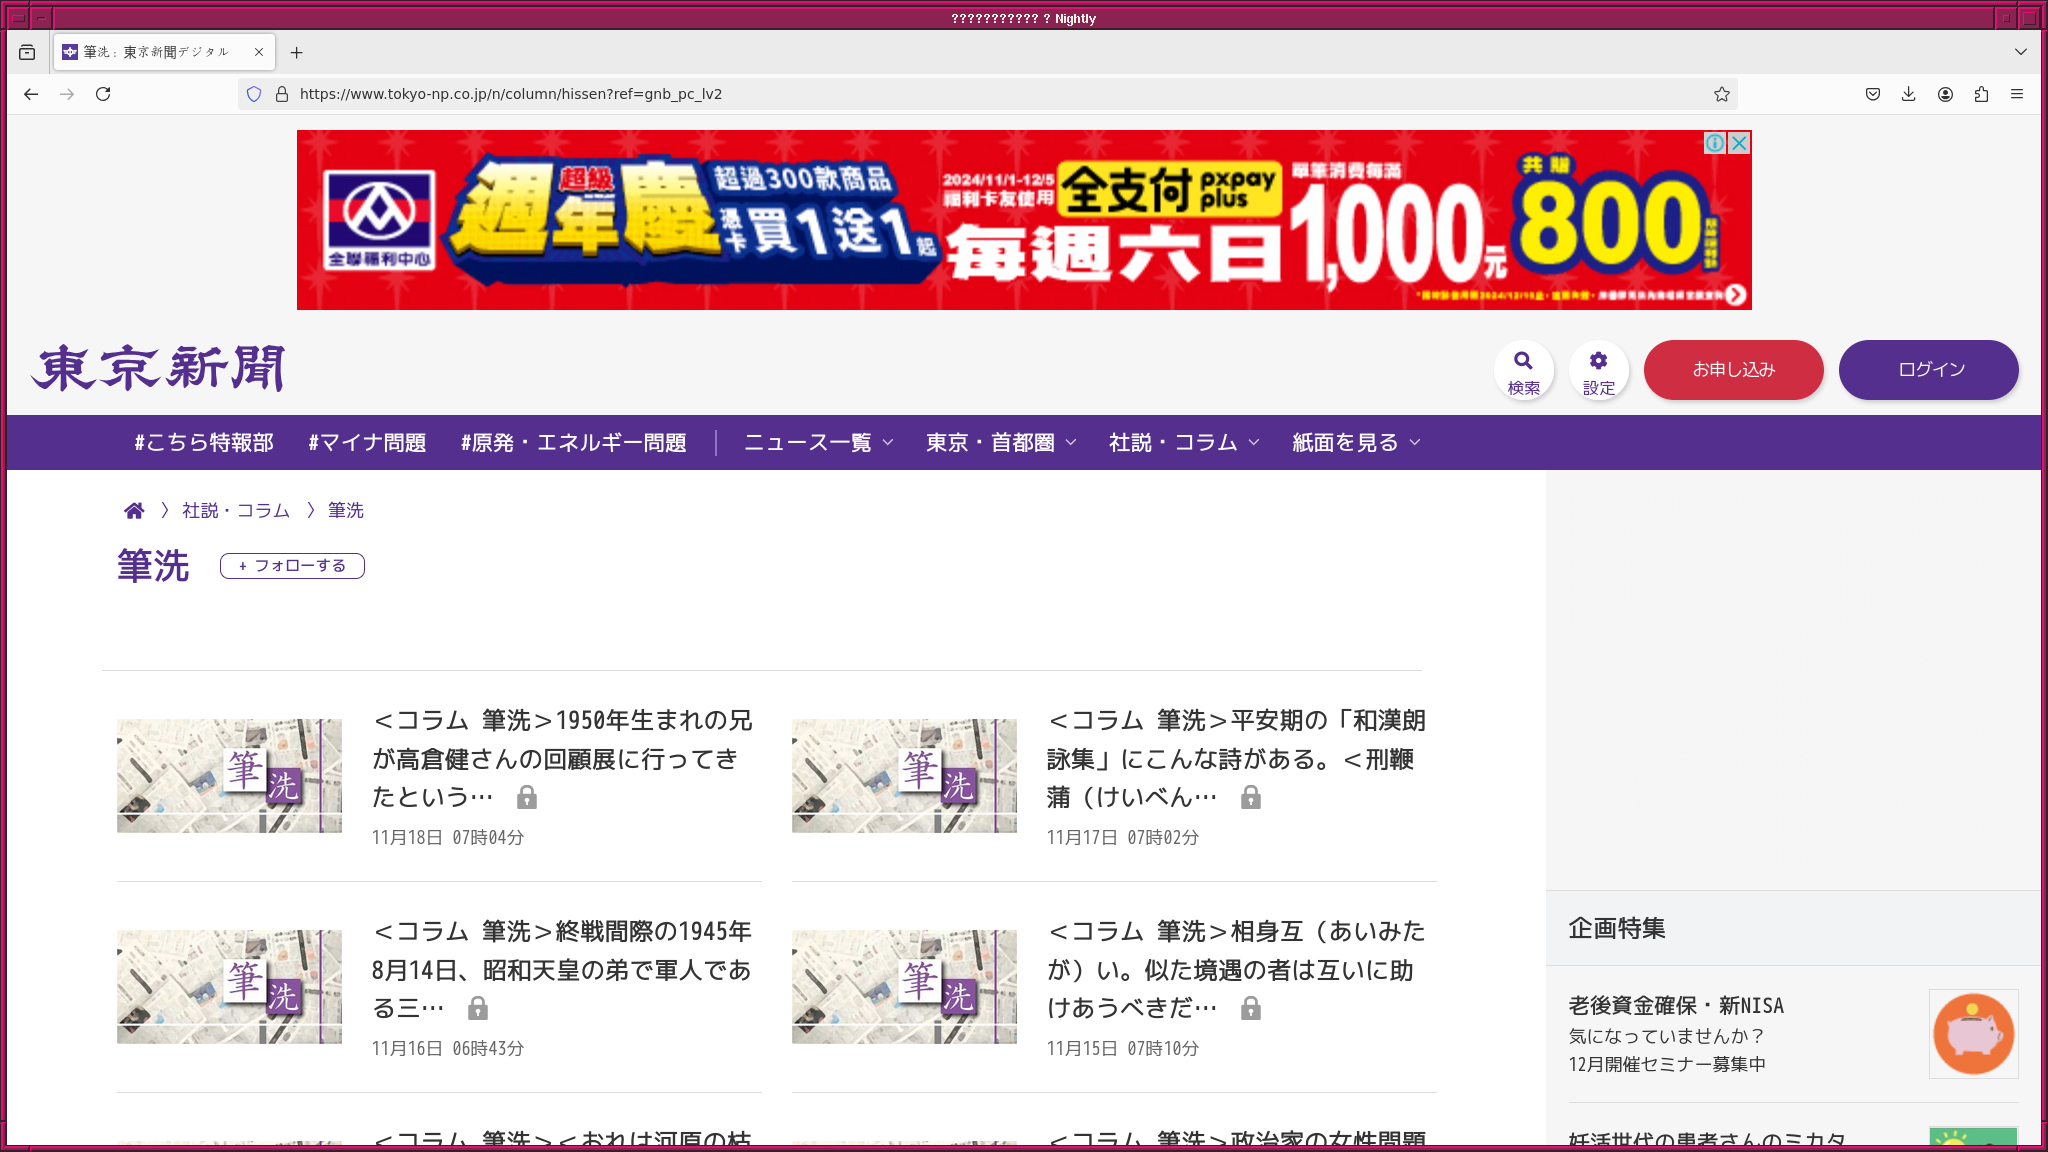Image resolution: width=2048 pixels, height=1152 pixels.
Task: Open 1950年生まれの兄 article thumbnail
Action: [229, 776]
